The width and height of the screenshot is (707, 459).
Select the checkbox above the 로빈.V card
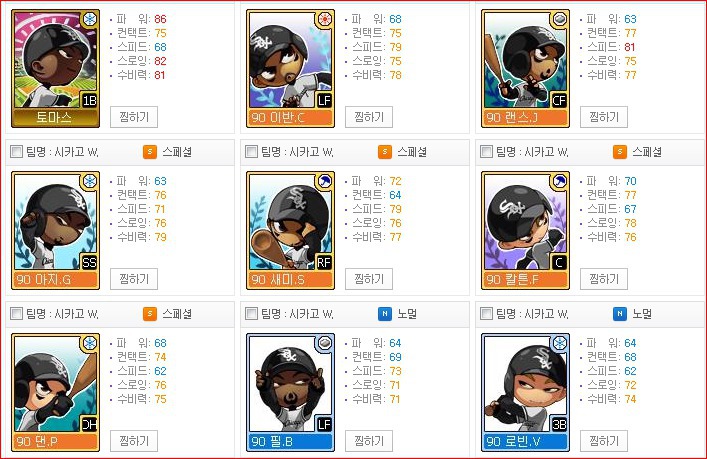pyautogui.click(x=486, y=313)
